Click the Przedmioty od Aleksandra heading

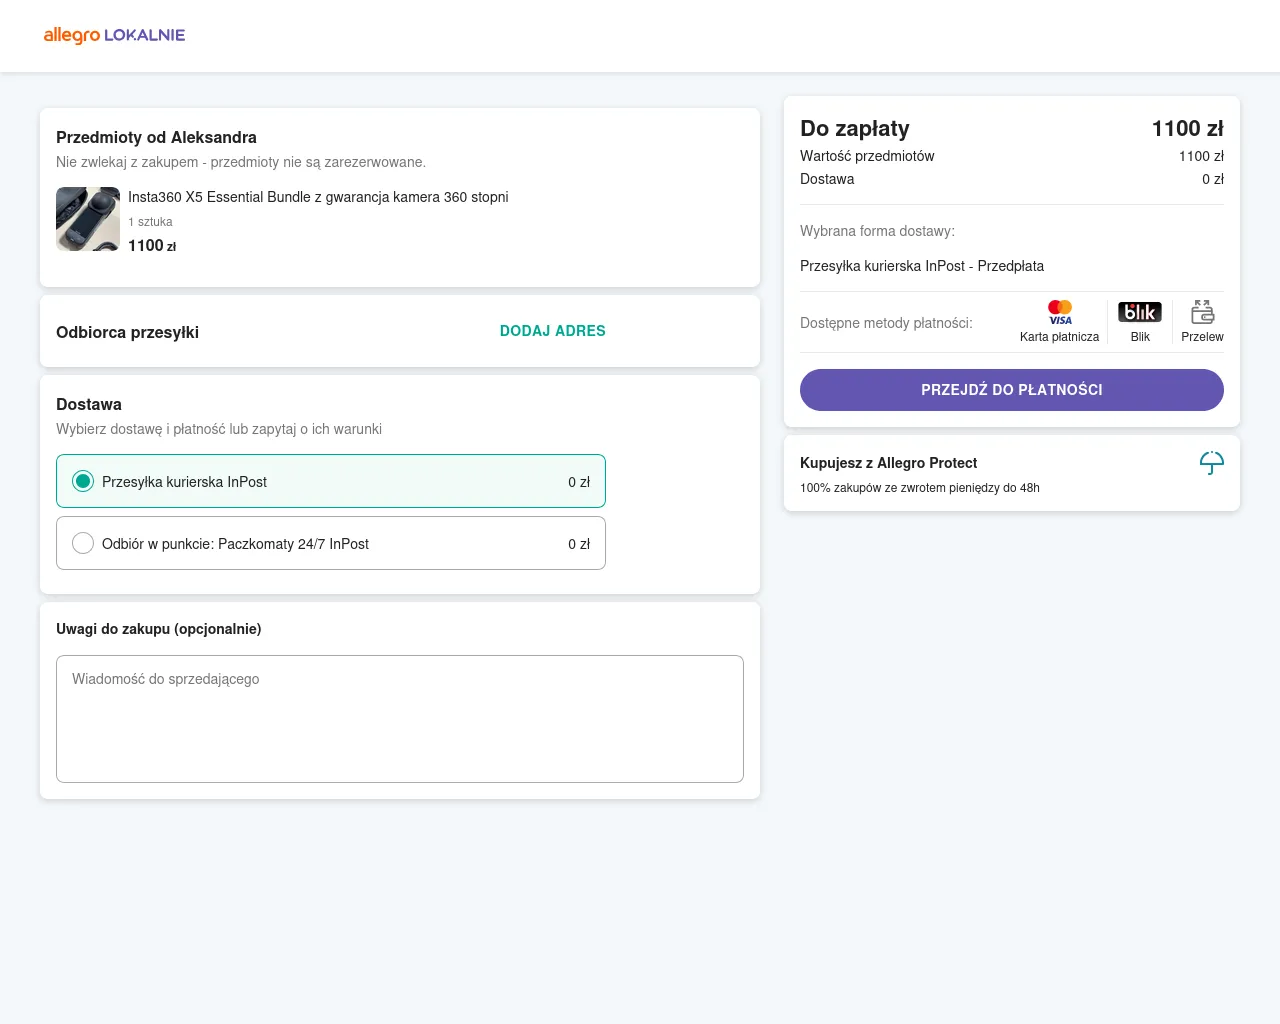(x=156, y=138)
